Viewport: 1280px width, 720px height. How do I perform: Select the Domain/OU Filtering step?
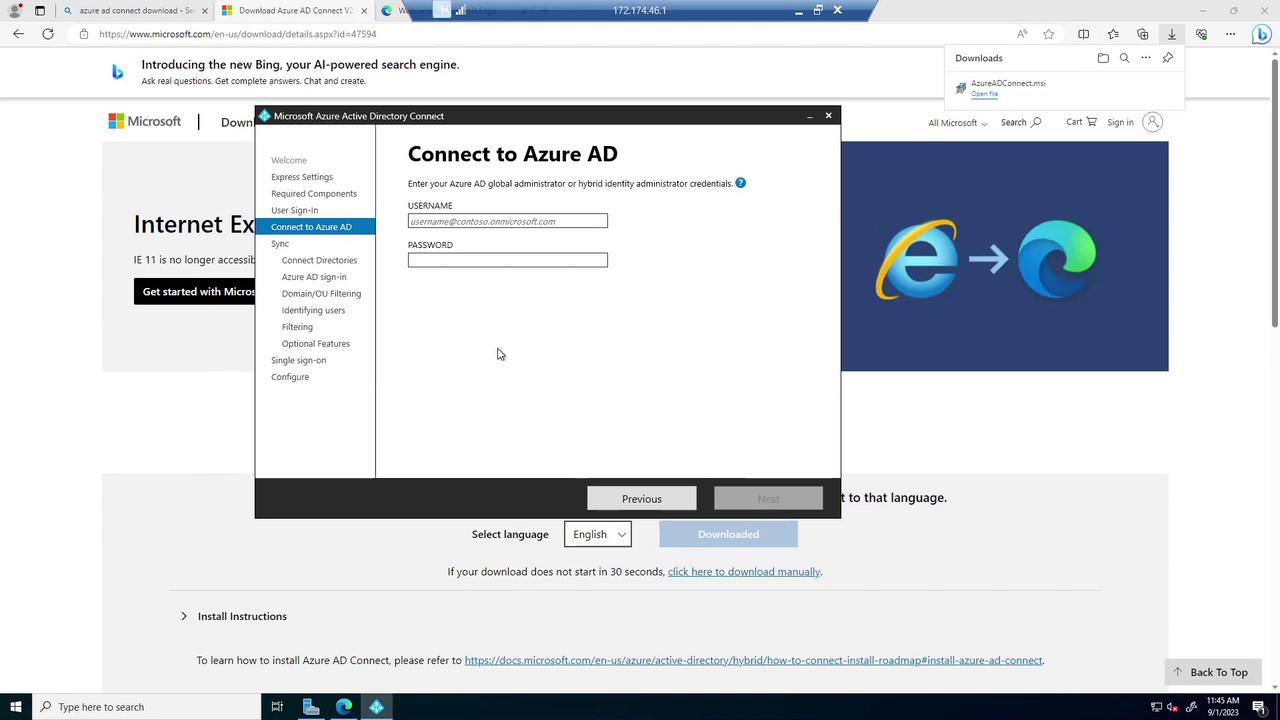[321, 294]
